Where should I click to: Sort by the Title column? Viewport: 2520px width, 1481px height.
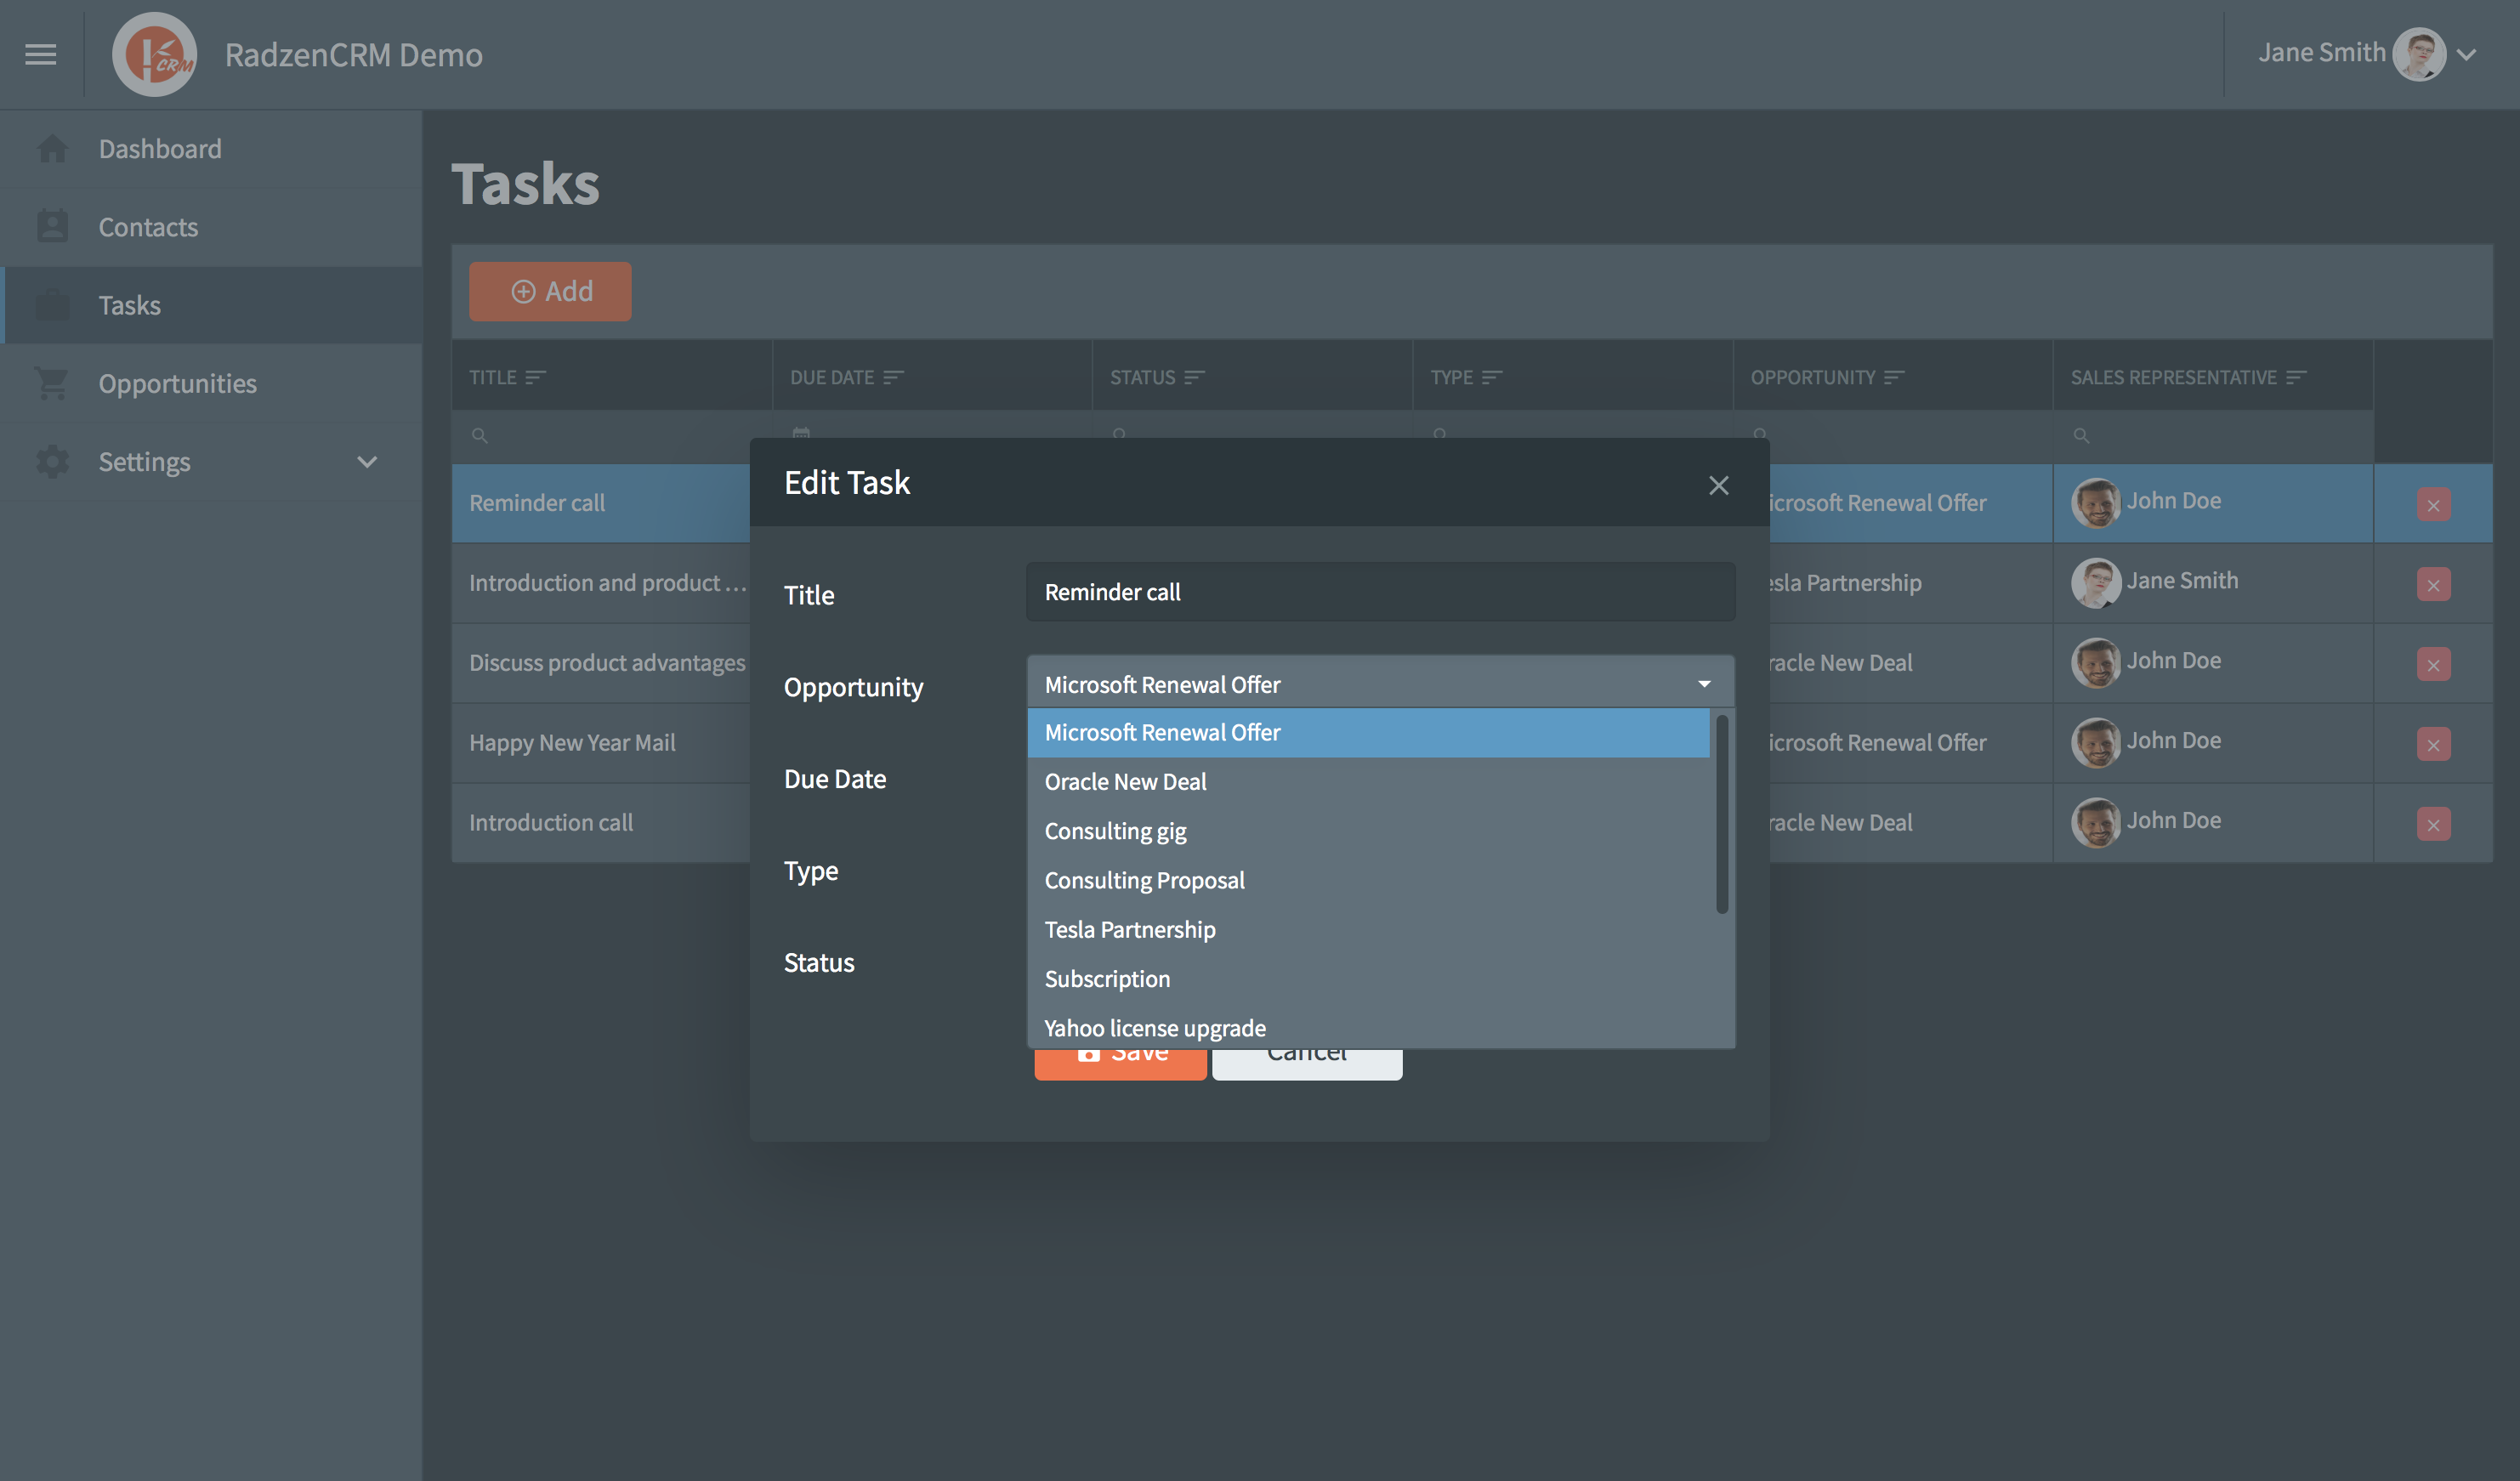[536, 377]
